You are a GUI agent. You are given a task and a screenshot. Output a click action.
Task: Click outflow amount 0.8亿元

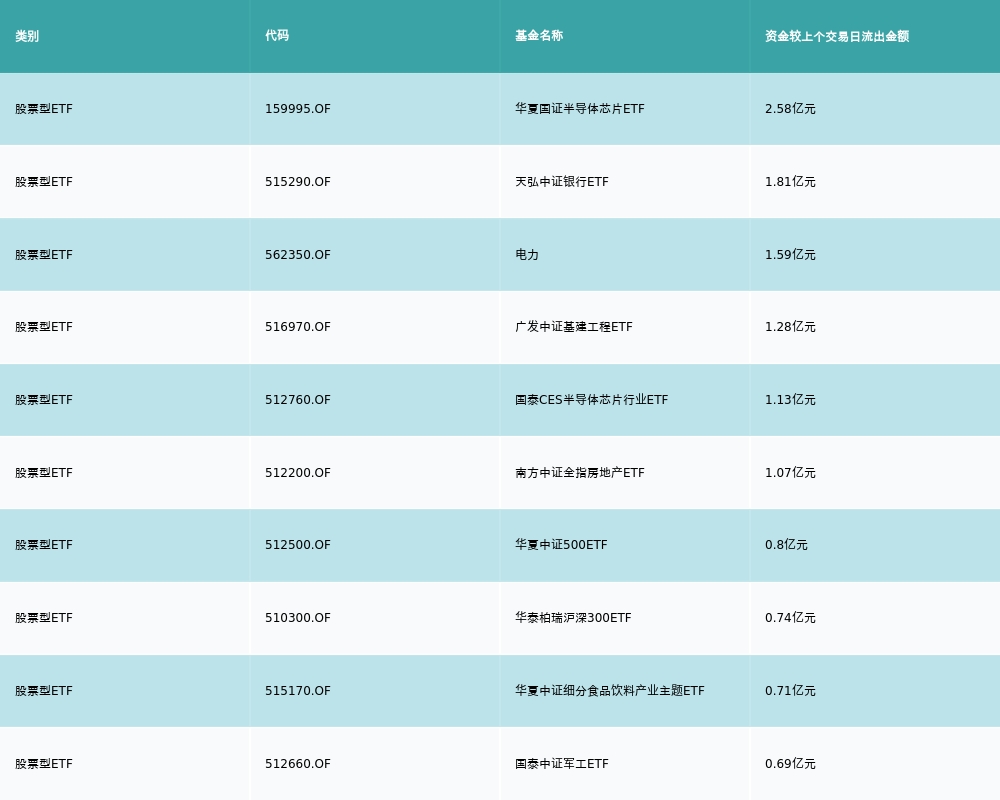tap(786, 545)
